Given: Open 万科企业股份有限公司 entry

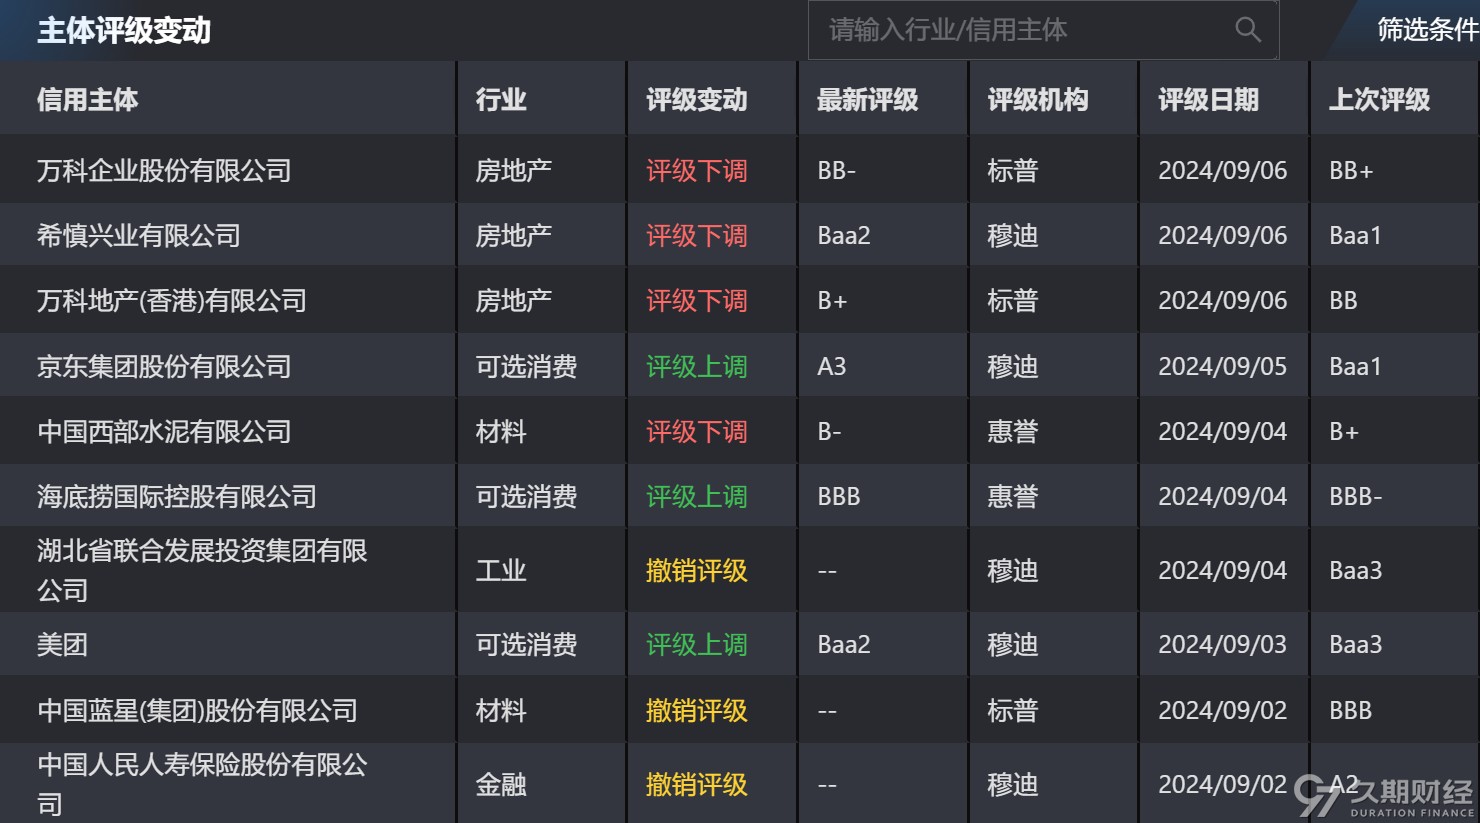Looking at the screenshot, I should pos(164,171).
